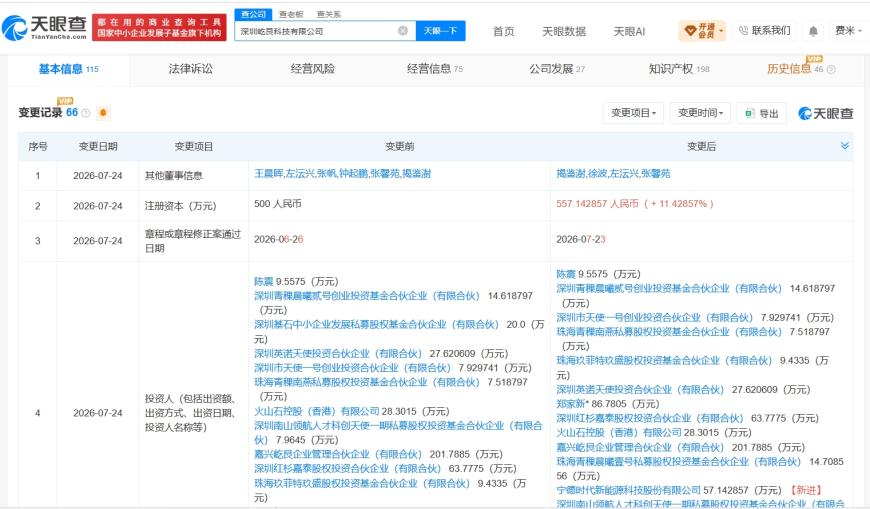Click 联系我们 contact button
The height and width of the screenshot is (509, 870).
(764, 31)
